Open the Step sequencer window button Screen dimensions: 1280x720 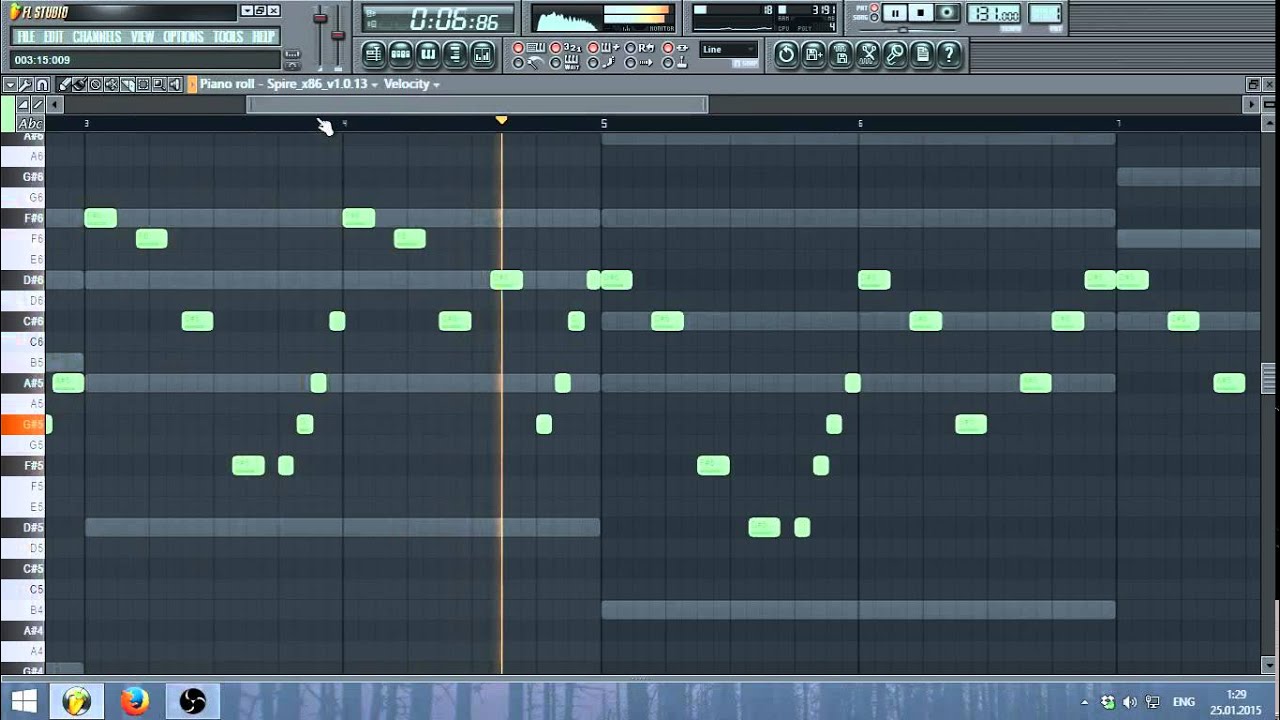point(401,53)
